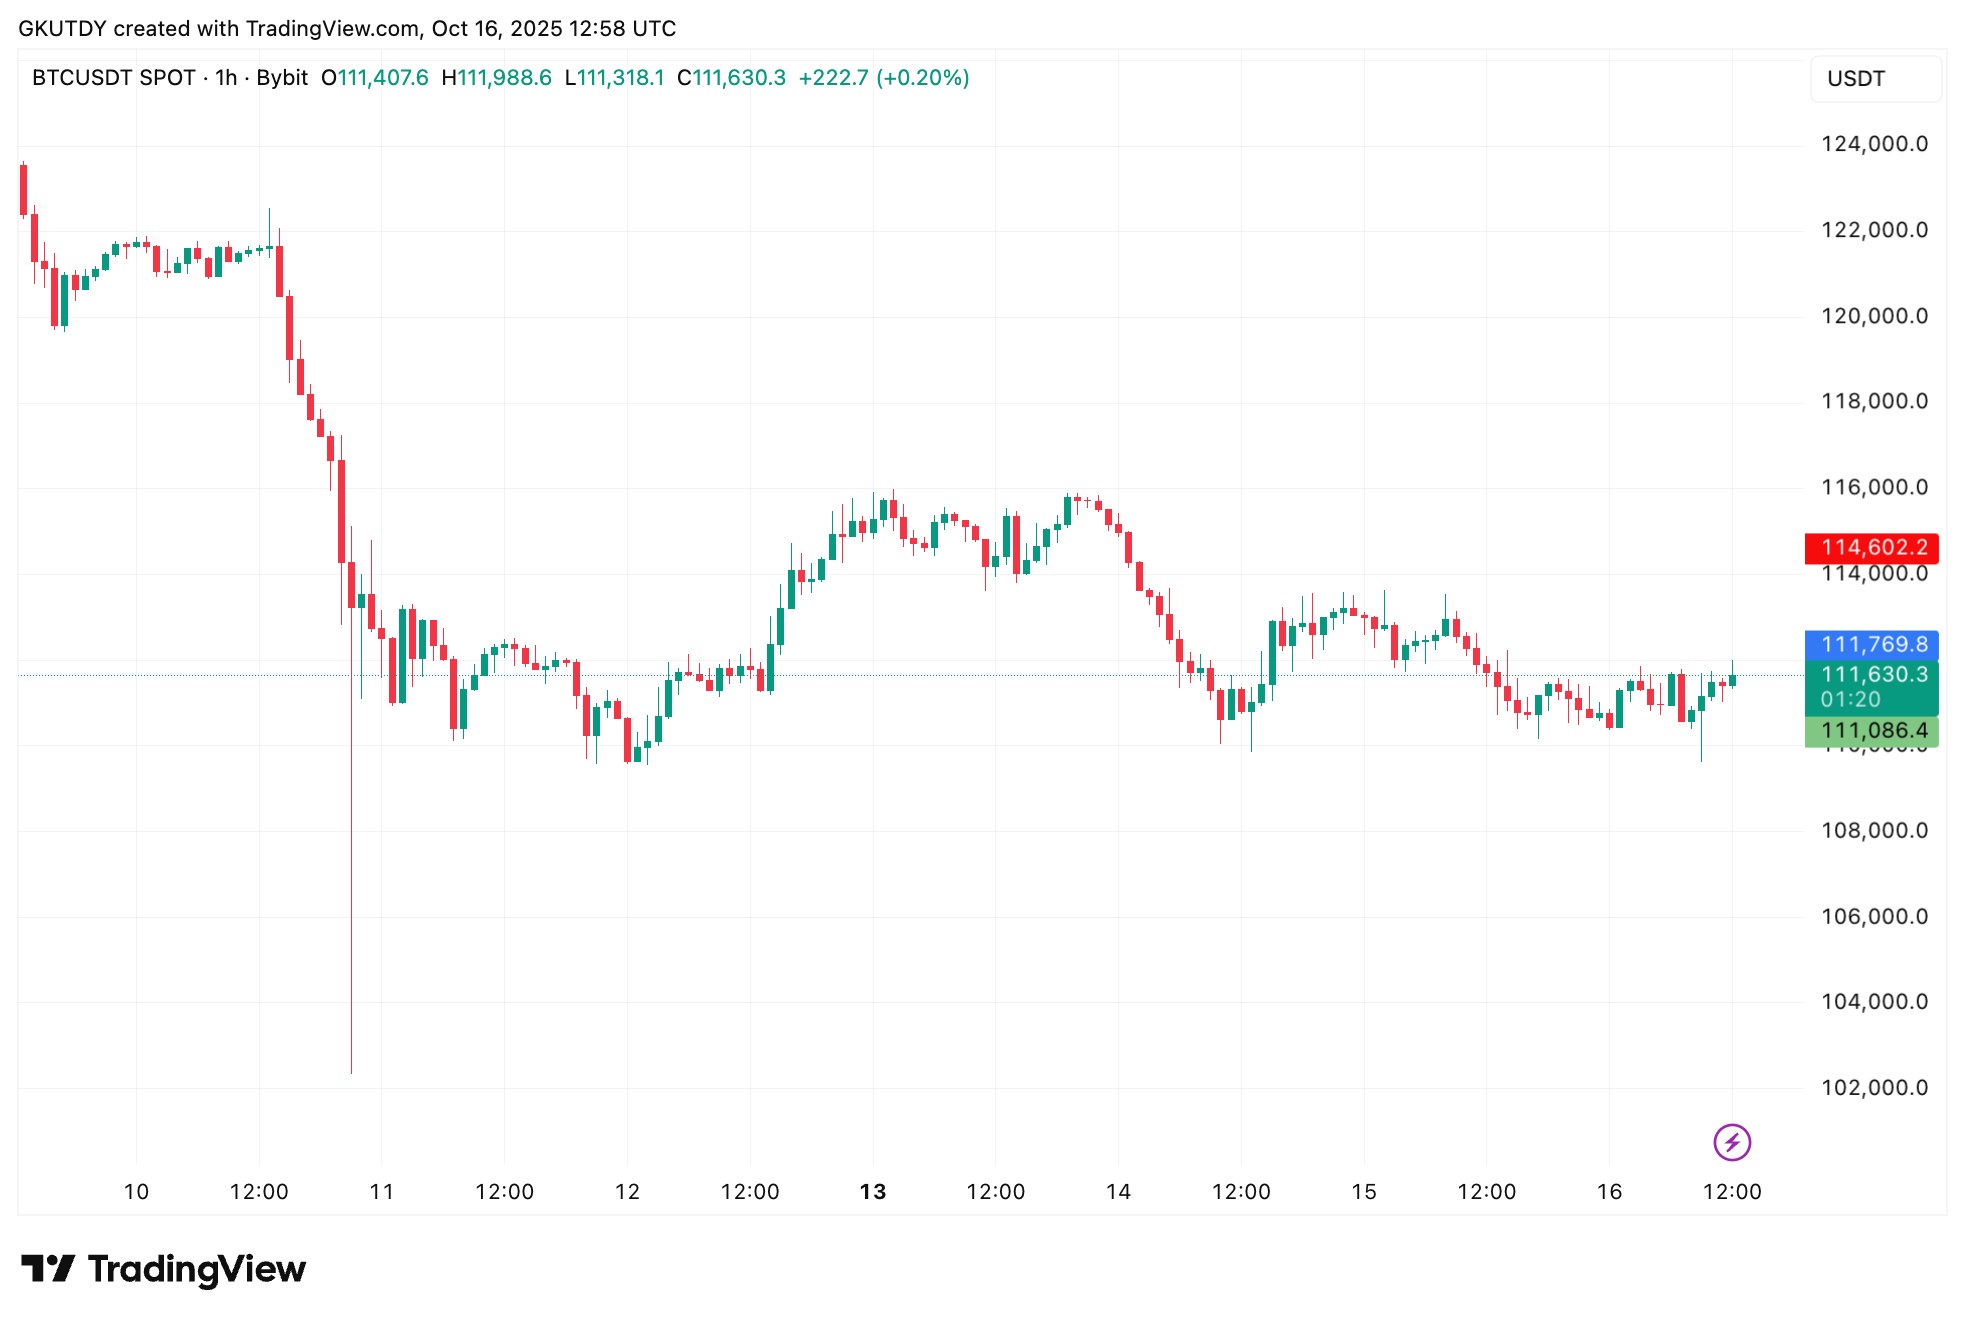Click the 01:20 candle countdown timer
Screen dimensions: 1965x1323
(x=1850, y=700)
